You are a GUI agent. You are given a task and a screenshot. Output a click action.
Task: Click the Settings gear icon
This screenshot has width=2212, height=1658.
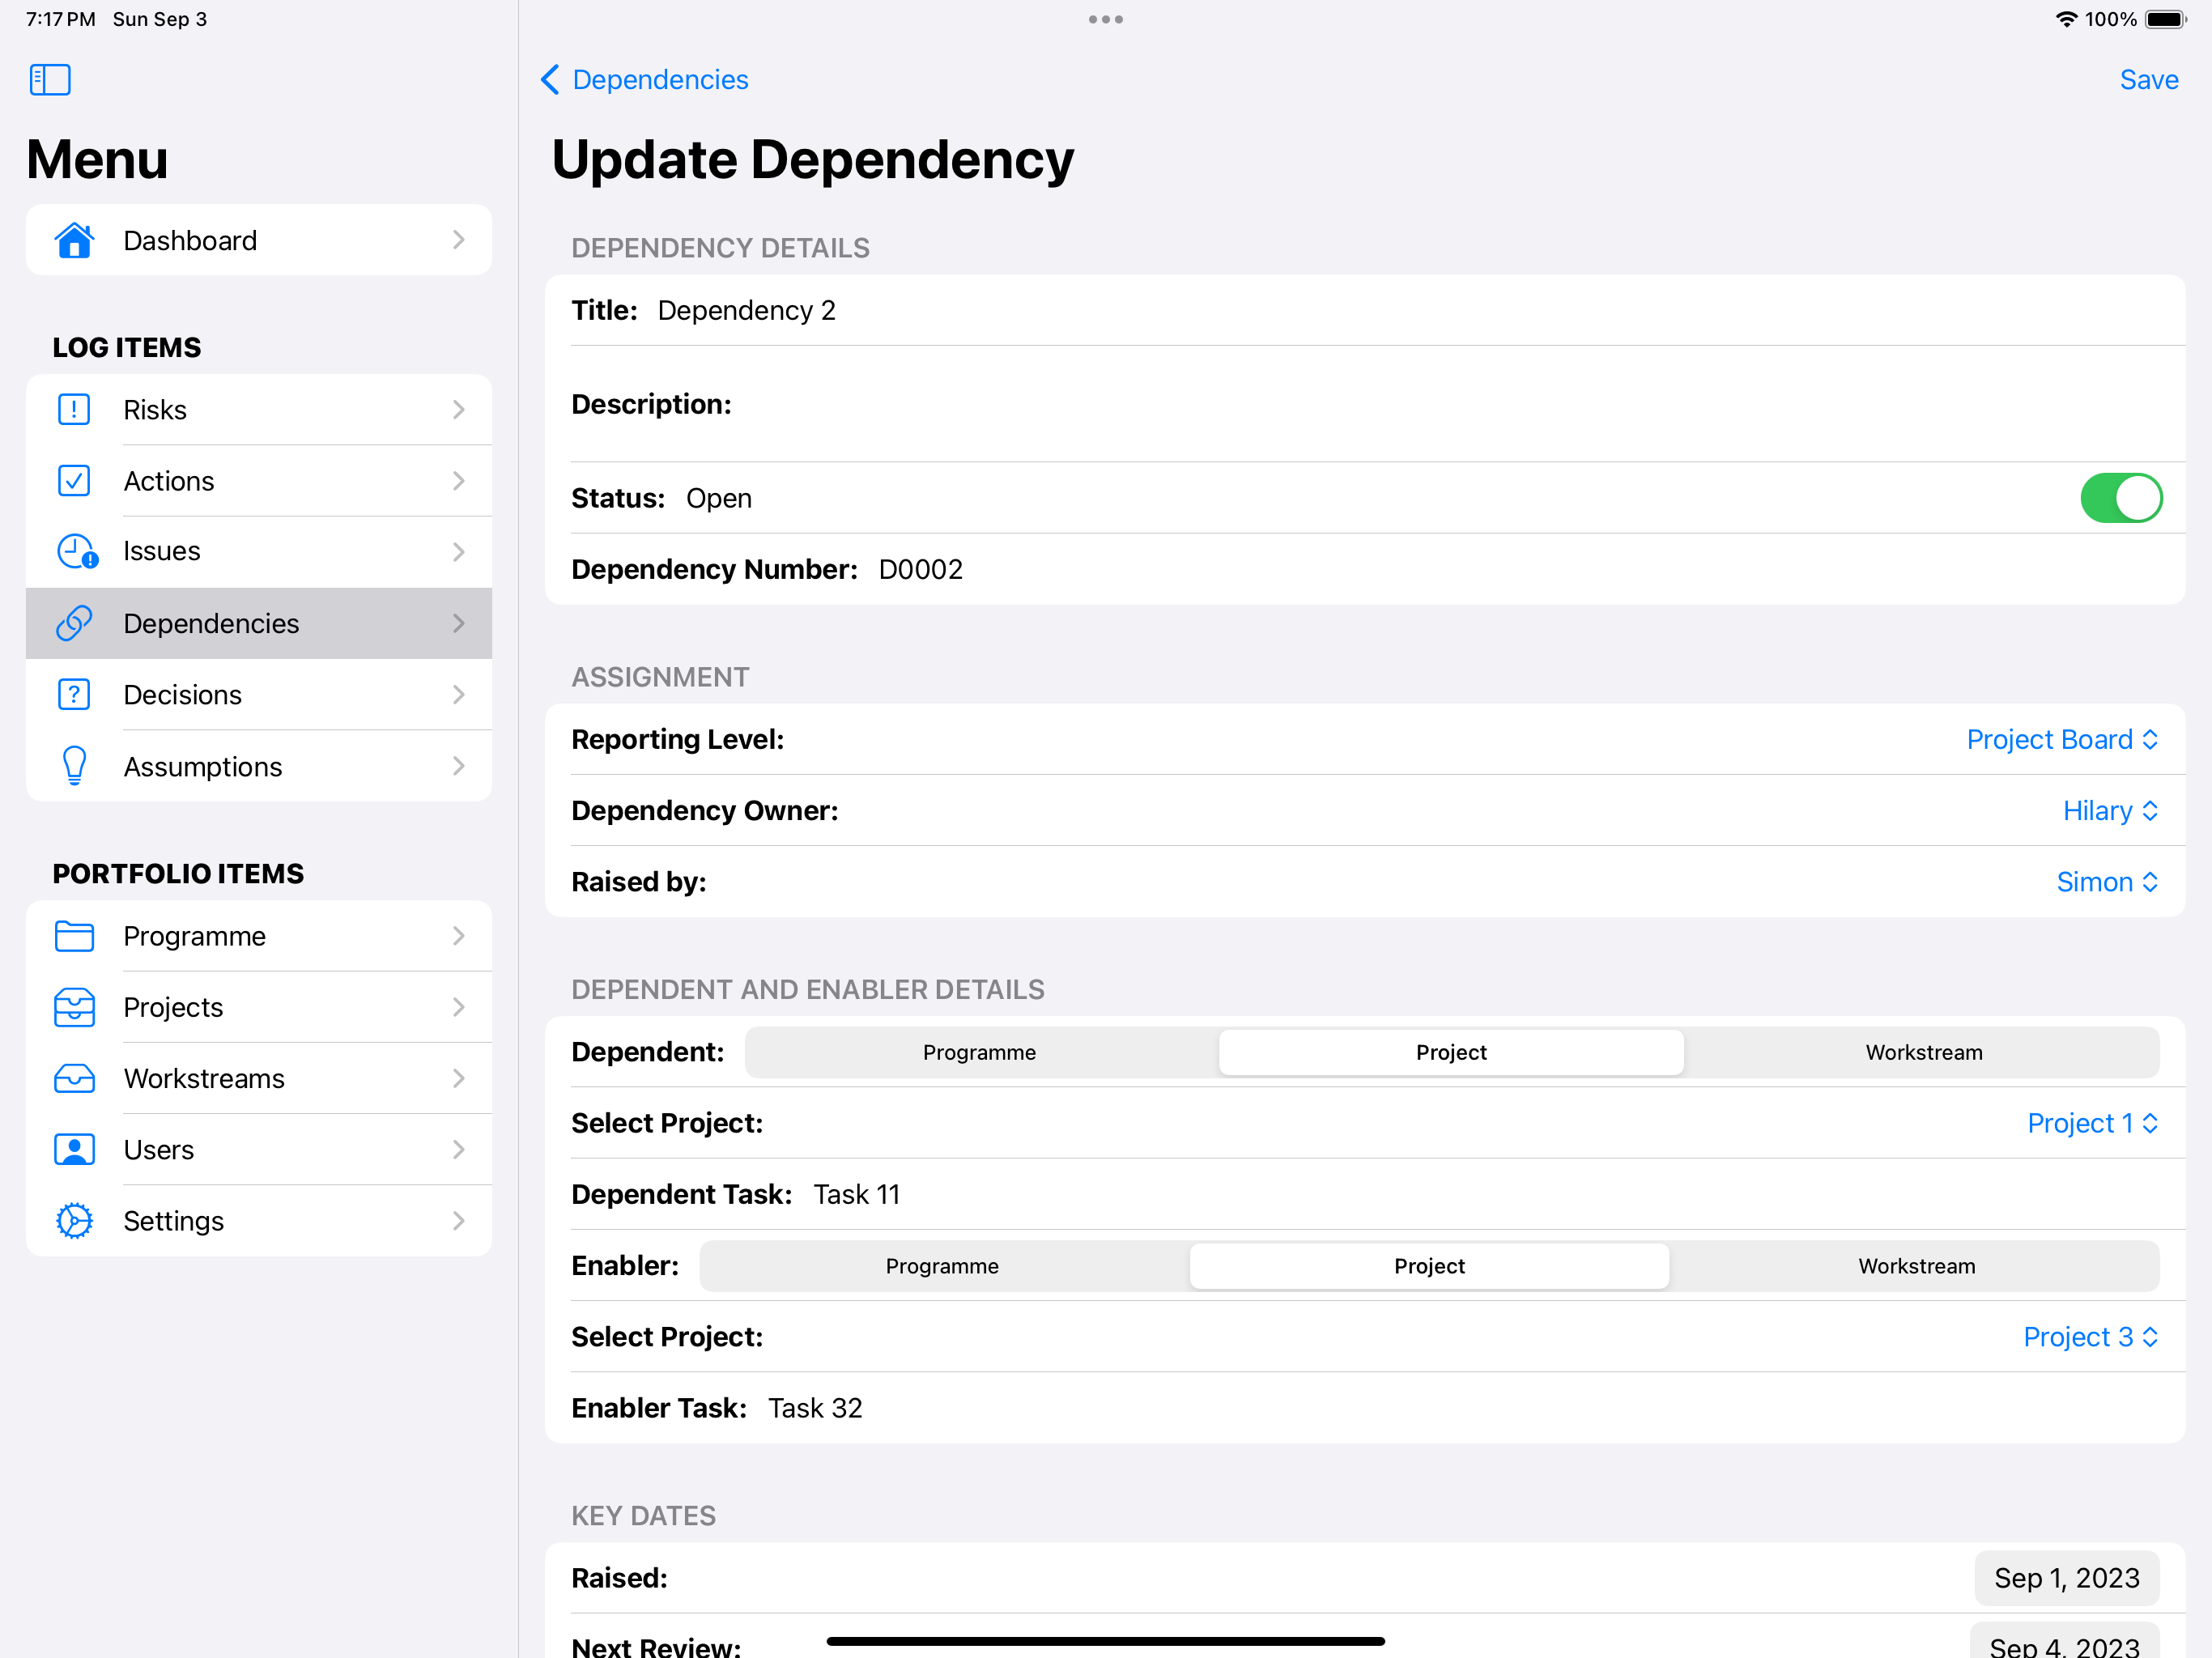pos(74,1221)
